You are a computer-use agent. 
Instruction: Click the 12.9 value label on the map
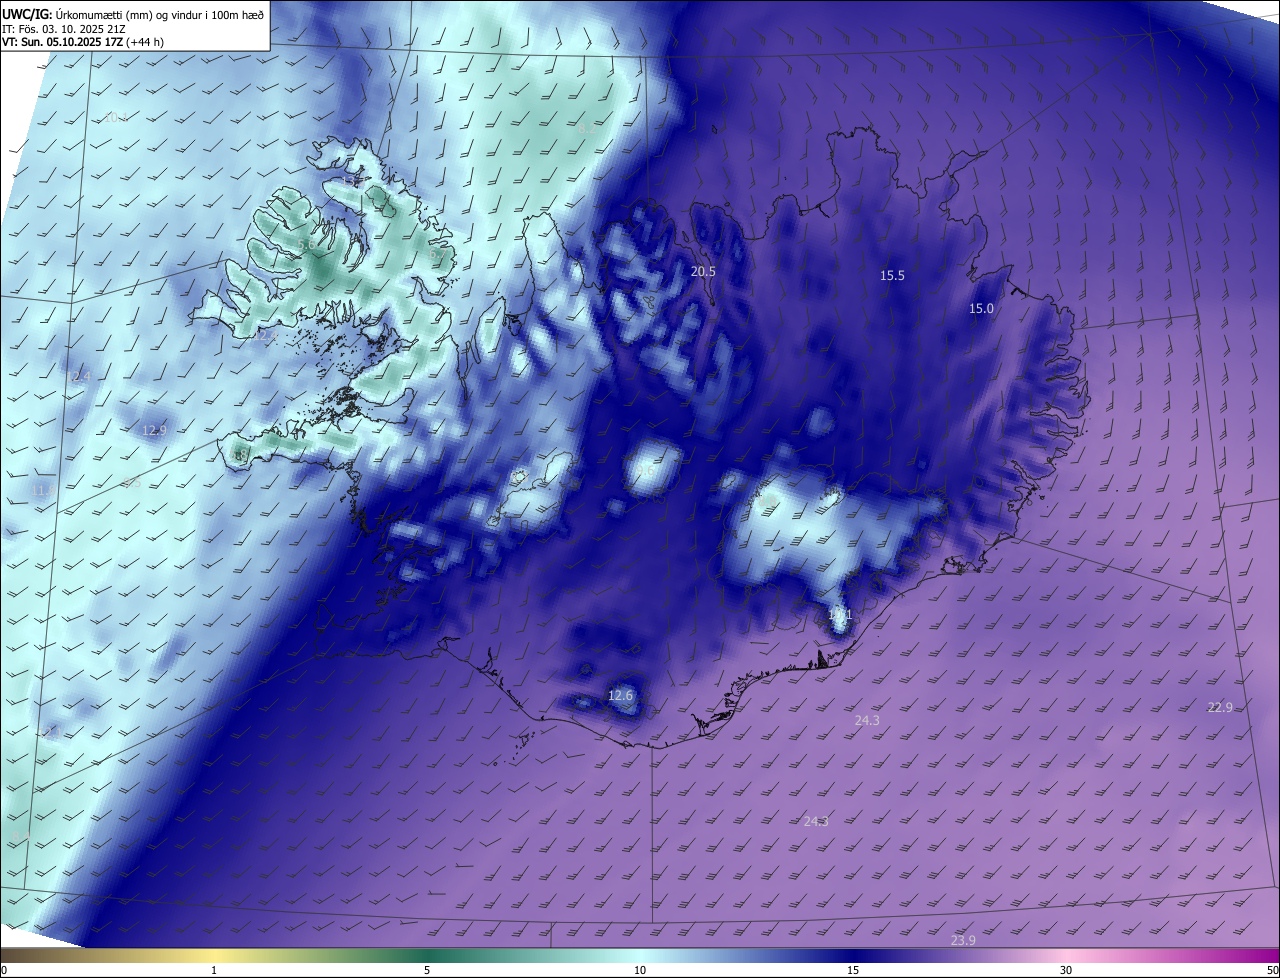[154, 430]
